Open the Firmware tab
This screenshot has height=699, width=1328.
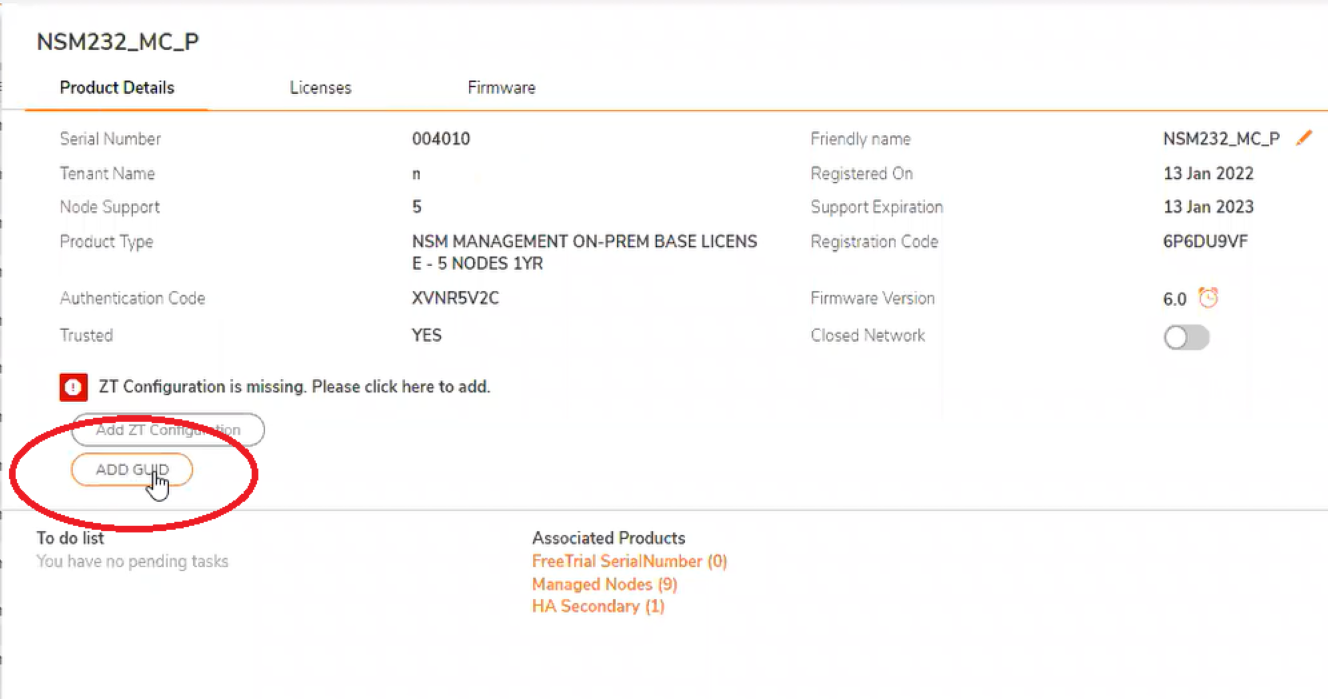point(501,88)
